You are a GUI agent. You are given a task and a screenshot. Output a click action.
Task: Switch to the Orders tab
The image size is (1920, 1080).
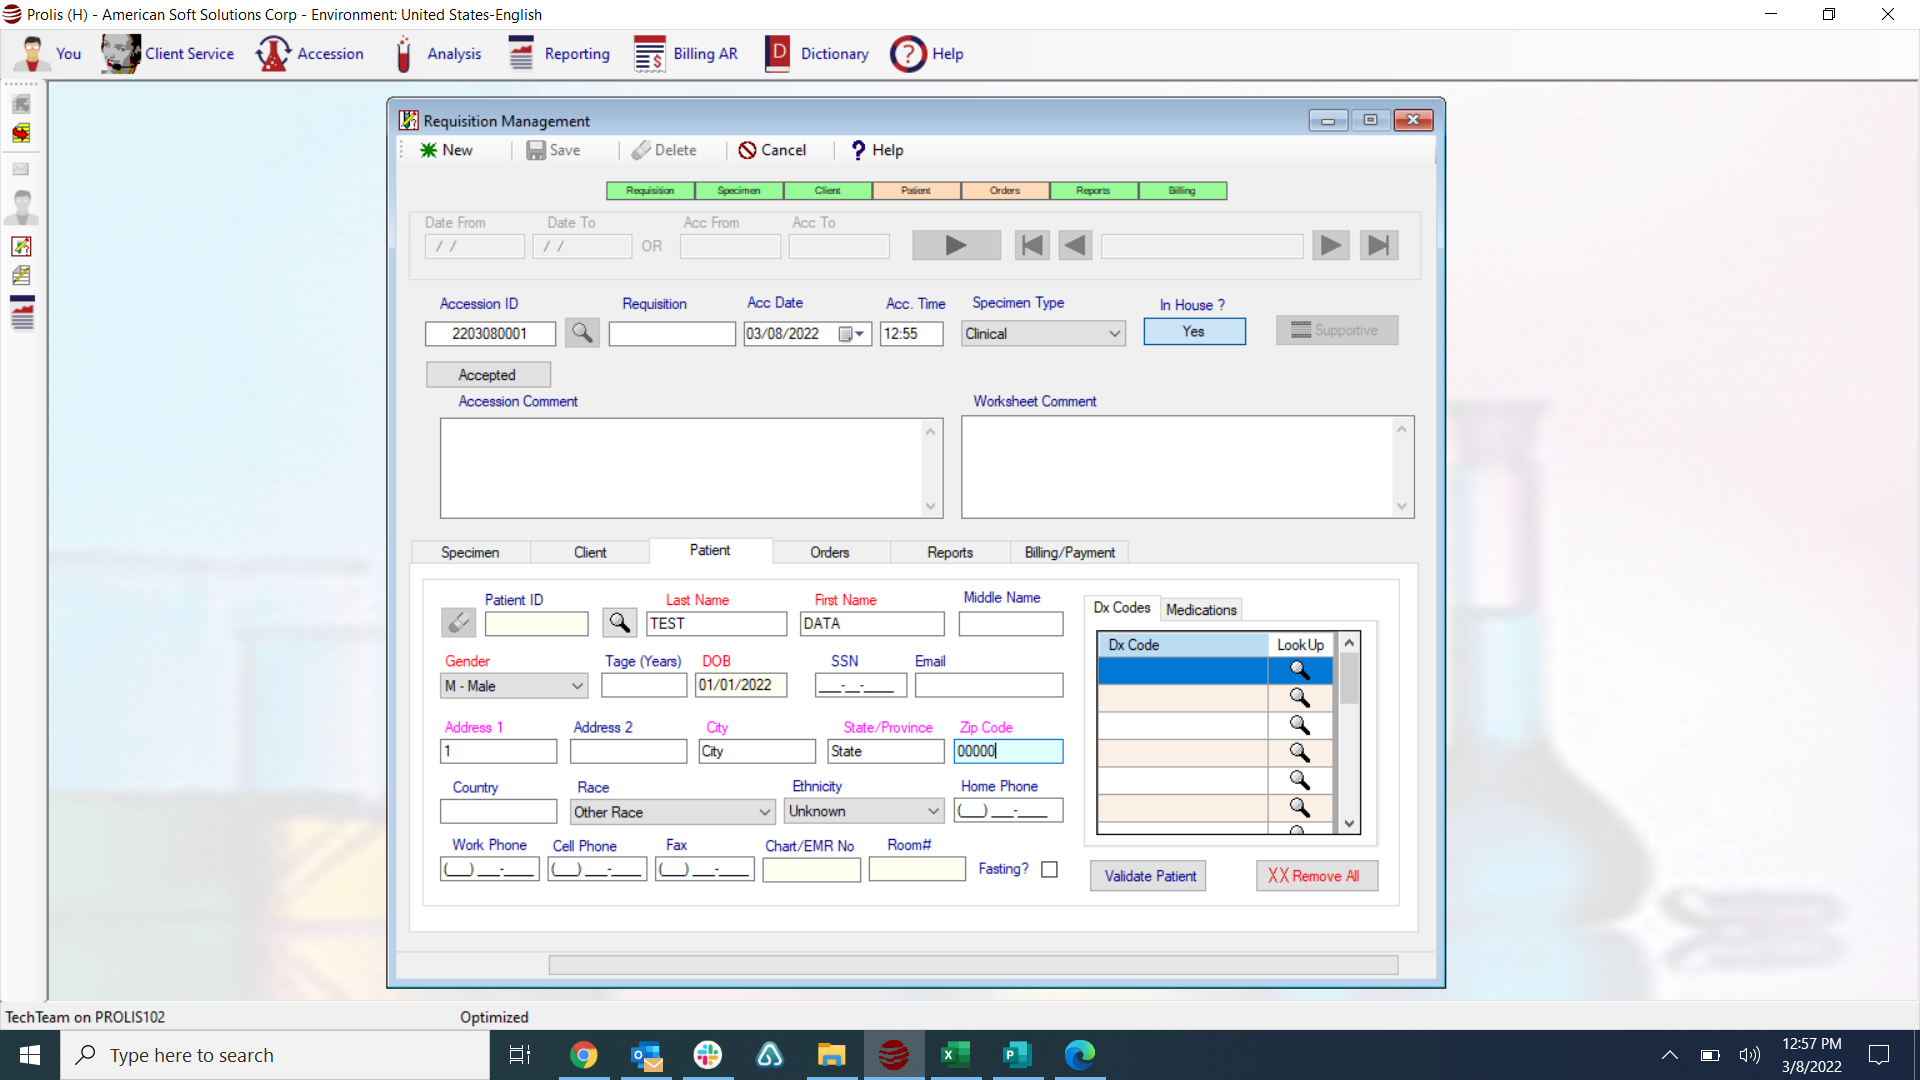[829, 552]
